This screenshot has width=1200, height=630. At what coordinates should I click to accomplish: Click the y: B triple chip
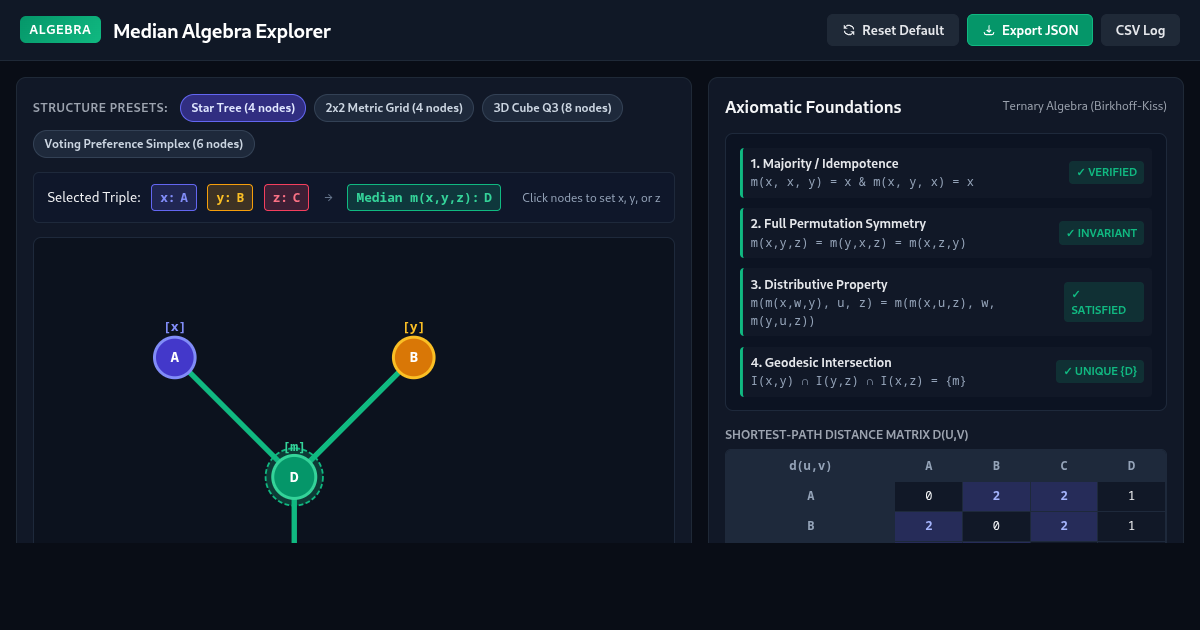[230, 198]
